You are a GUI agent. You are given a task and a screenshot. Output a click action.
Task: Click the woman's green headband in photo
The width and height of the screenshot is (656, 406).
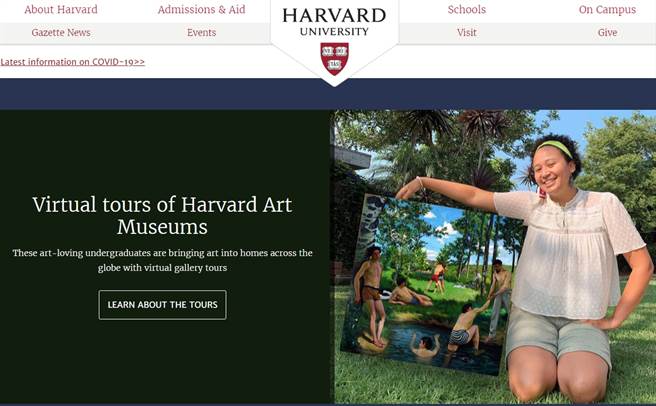click(554, 147)
